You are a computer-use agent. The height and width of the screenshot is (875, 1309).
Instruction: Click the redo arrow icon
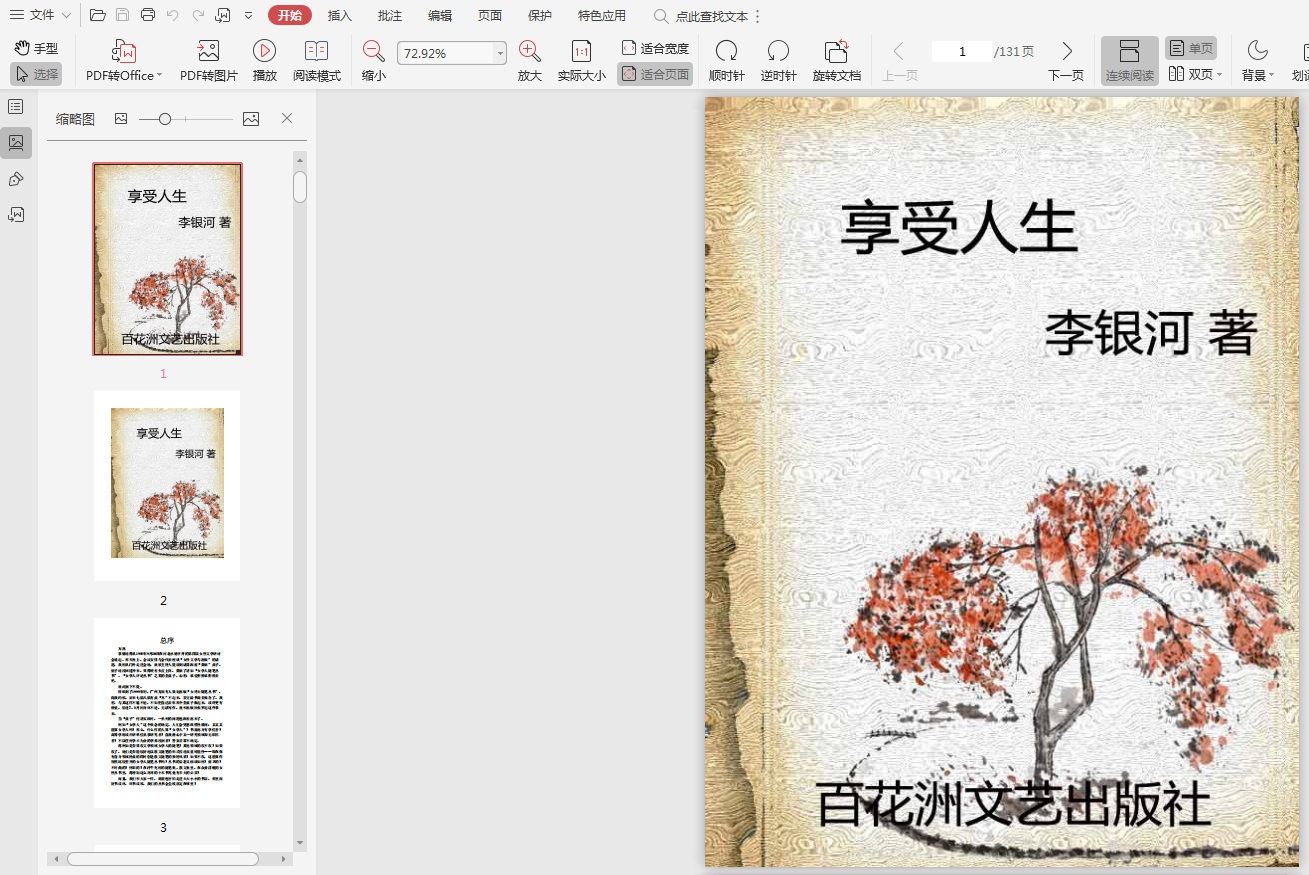coord(198,15)
